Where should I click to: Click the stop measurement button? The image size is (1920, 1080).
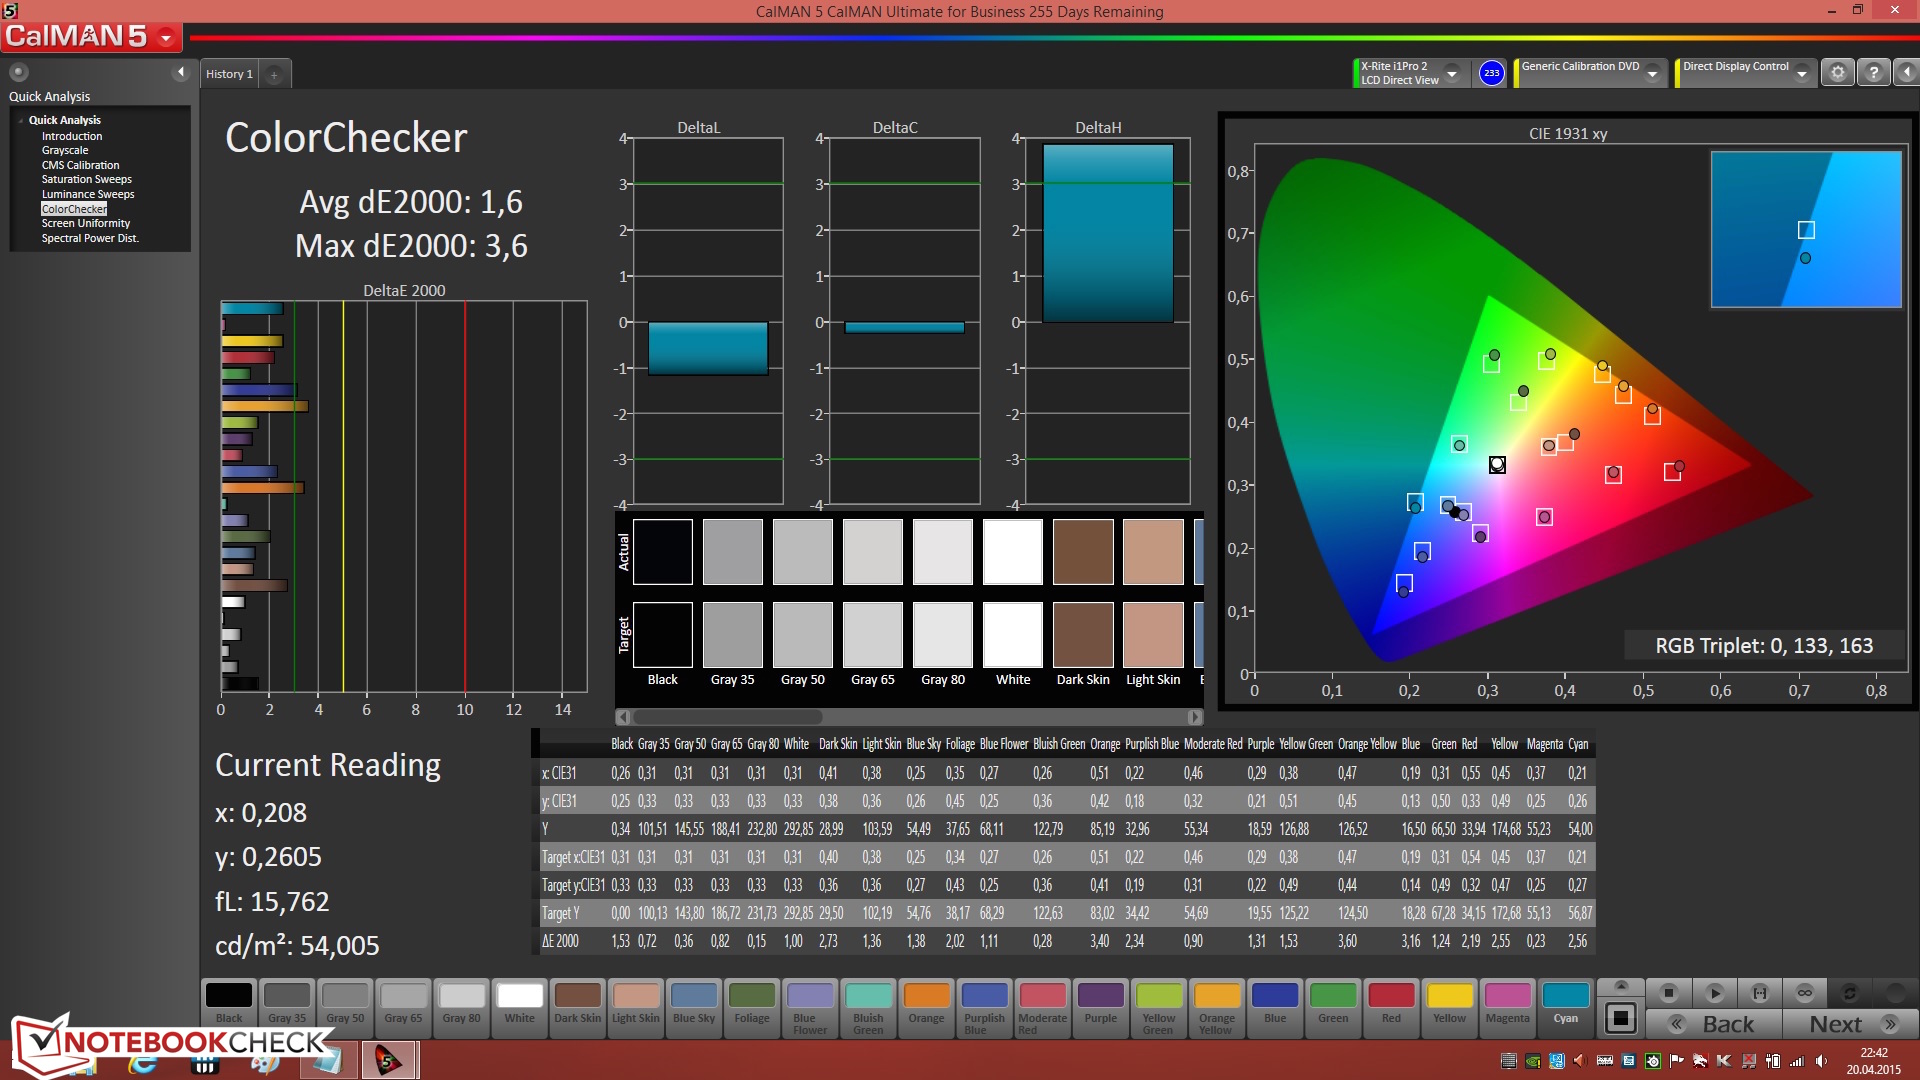coord(1668,993)
